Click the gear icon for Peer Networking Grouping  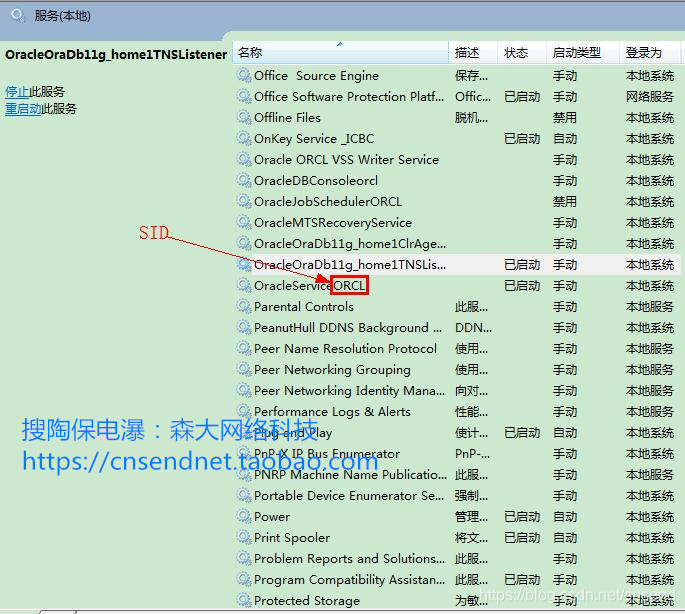coord(243,369)
